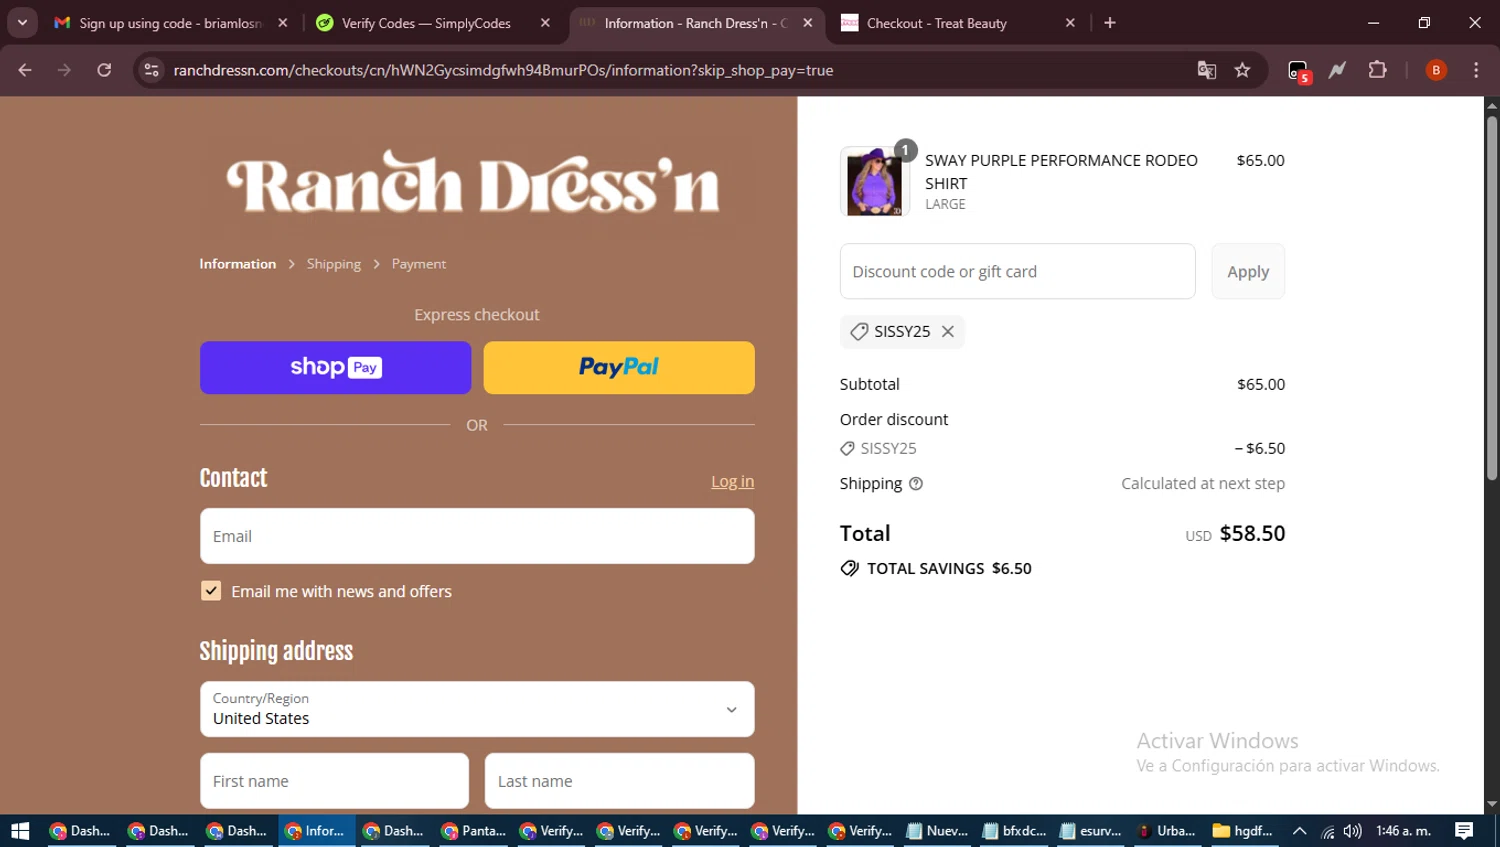Remove the SISSY25 discount code
This screenshot has height=847, width=1500.
pos(948,331)
